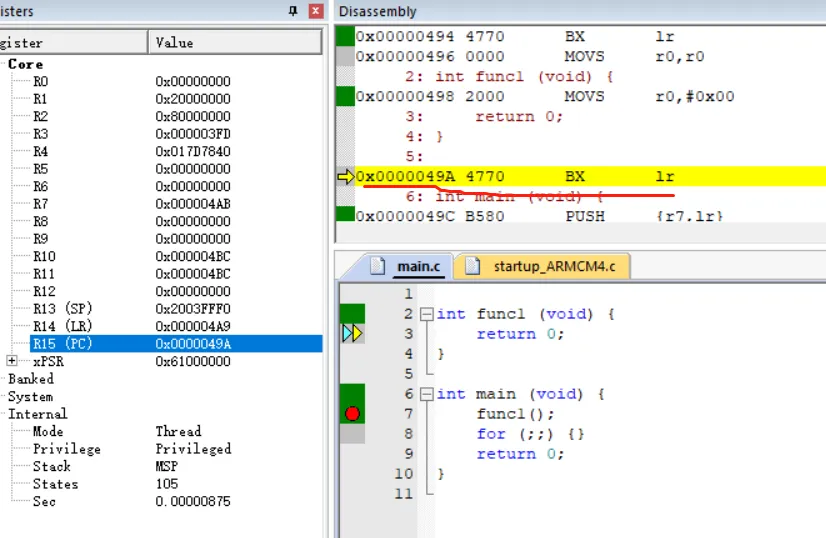Close the Registers panel with red X
The image size is (826, 538).
tap(316, 11)
